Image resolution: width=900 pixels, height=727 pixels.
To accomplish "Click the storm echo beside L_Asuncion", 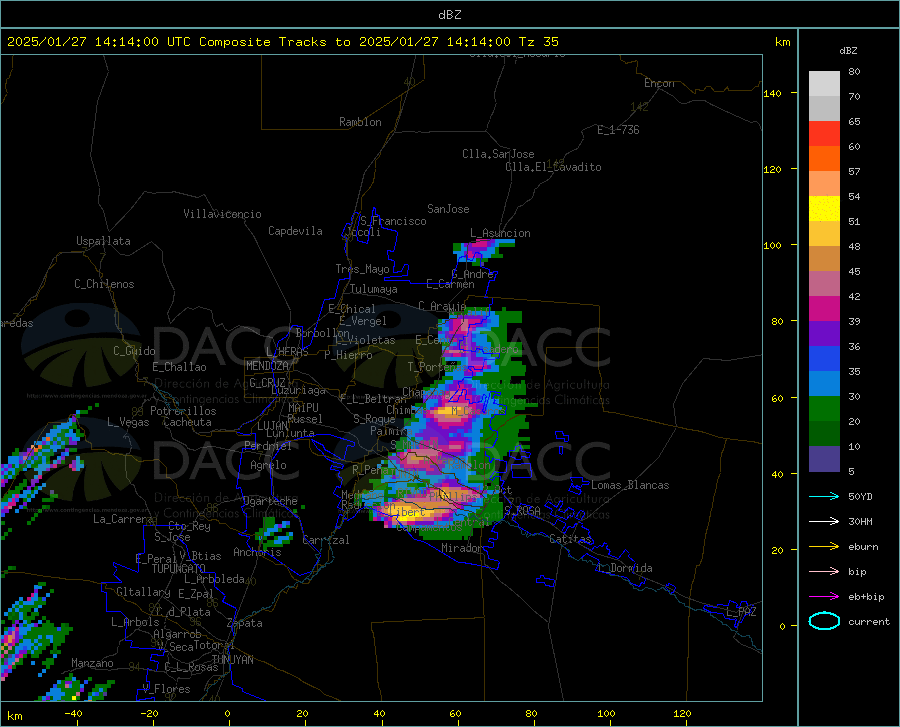I will pyautogui.click(x=482, y=250).
